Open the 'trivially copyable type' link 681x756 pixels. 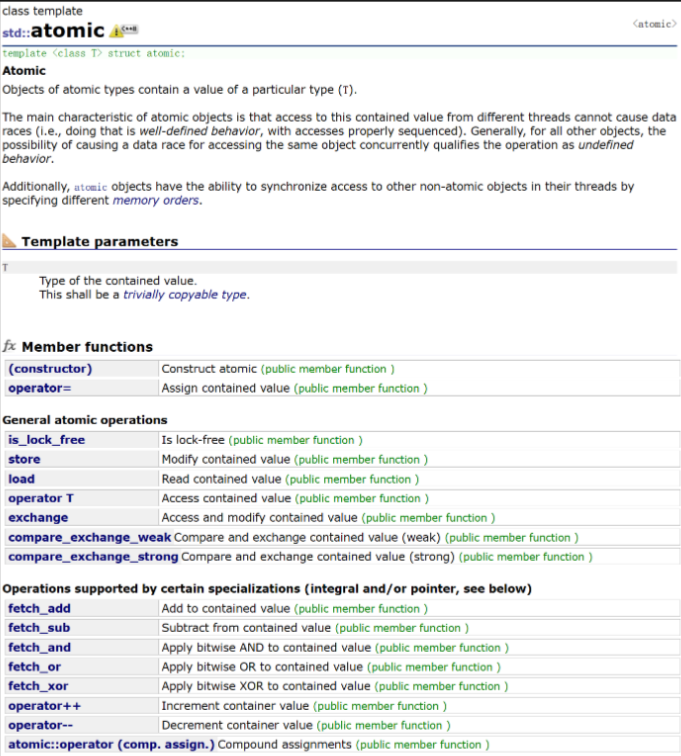click(x=185, y=295)
